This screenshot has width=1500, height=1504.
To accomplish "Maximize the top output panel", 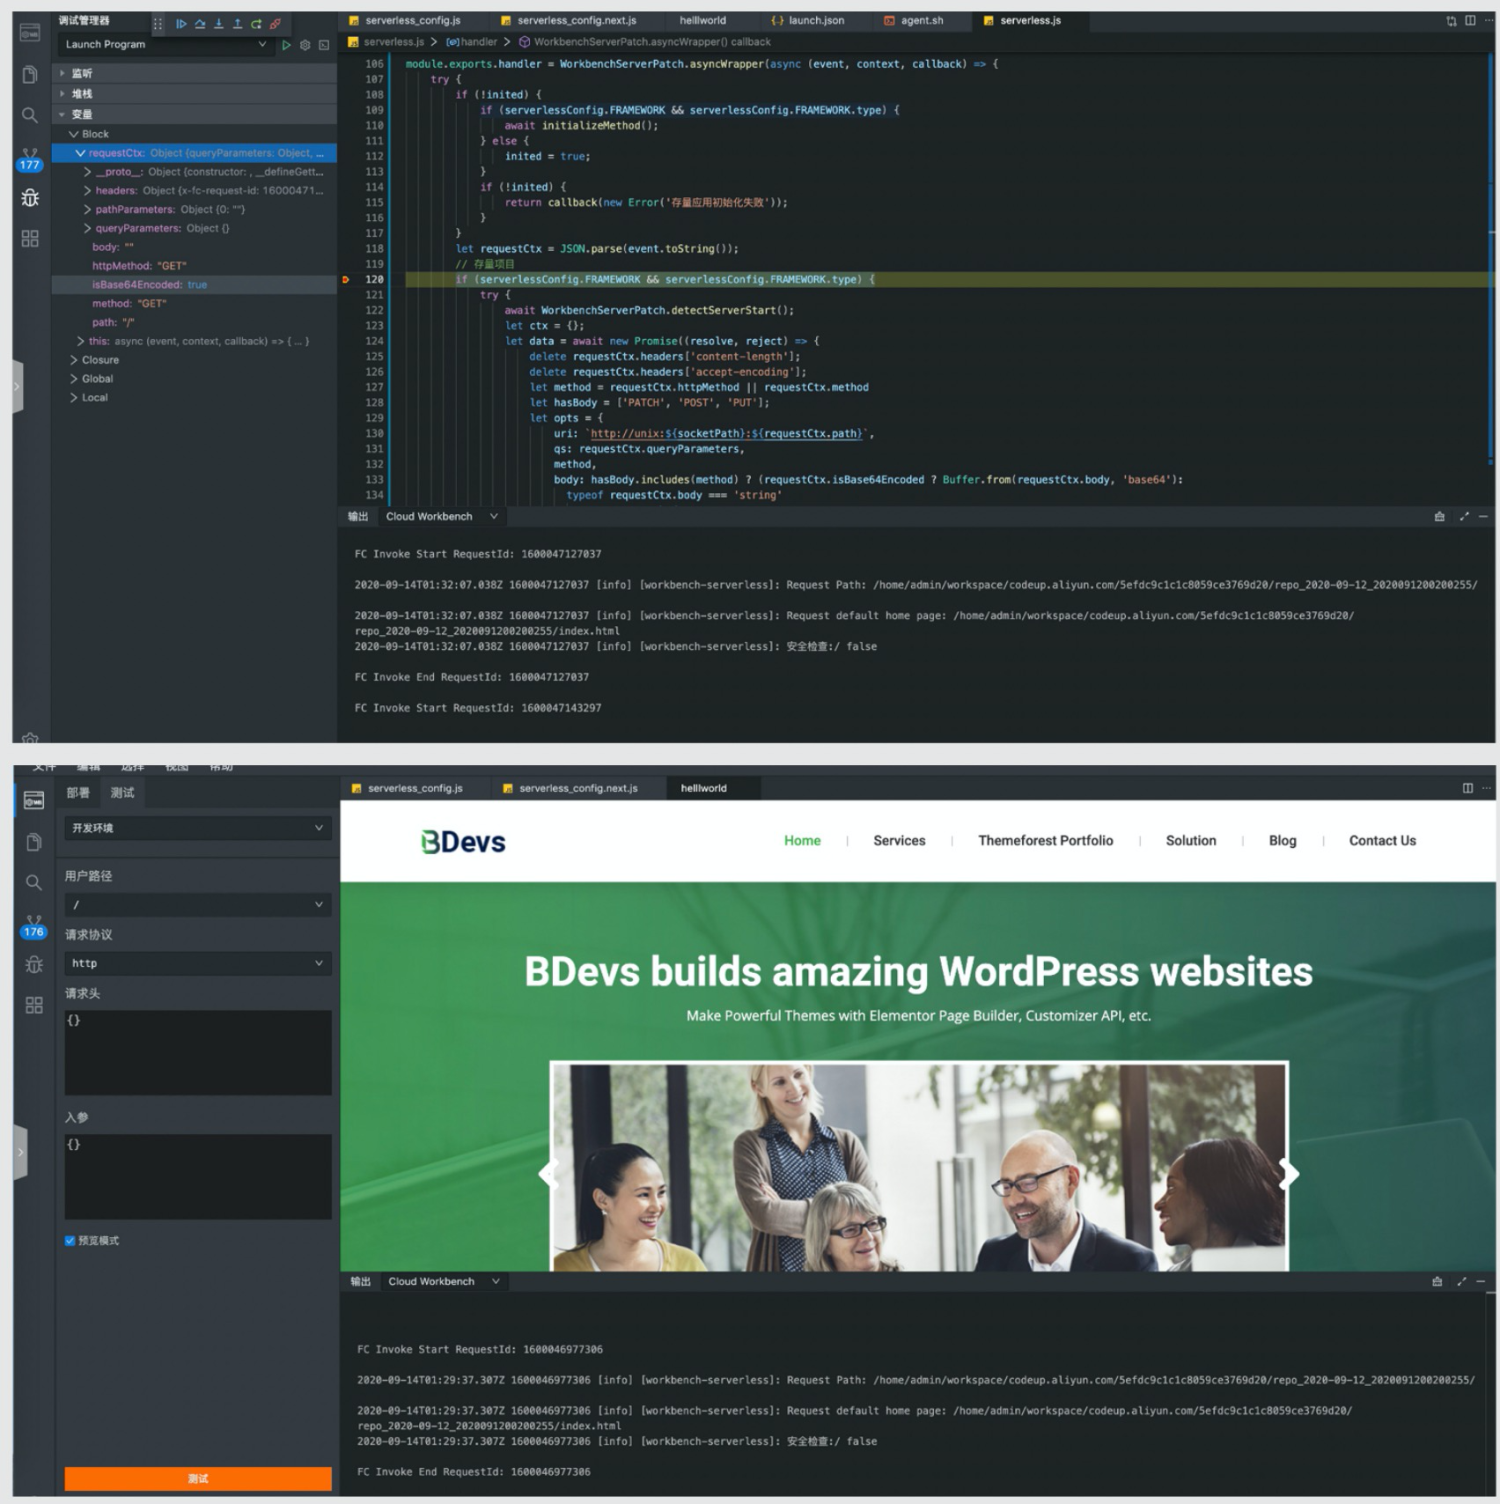I will pyautogui.click(x=1464, y=516).
